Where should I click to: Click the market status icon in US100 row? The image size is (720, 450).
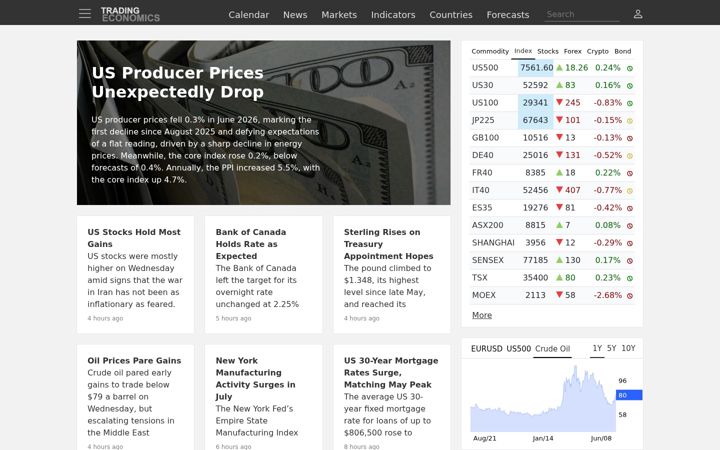[630, 103]
